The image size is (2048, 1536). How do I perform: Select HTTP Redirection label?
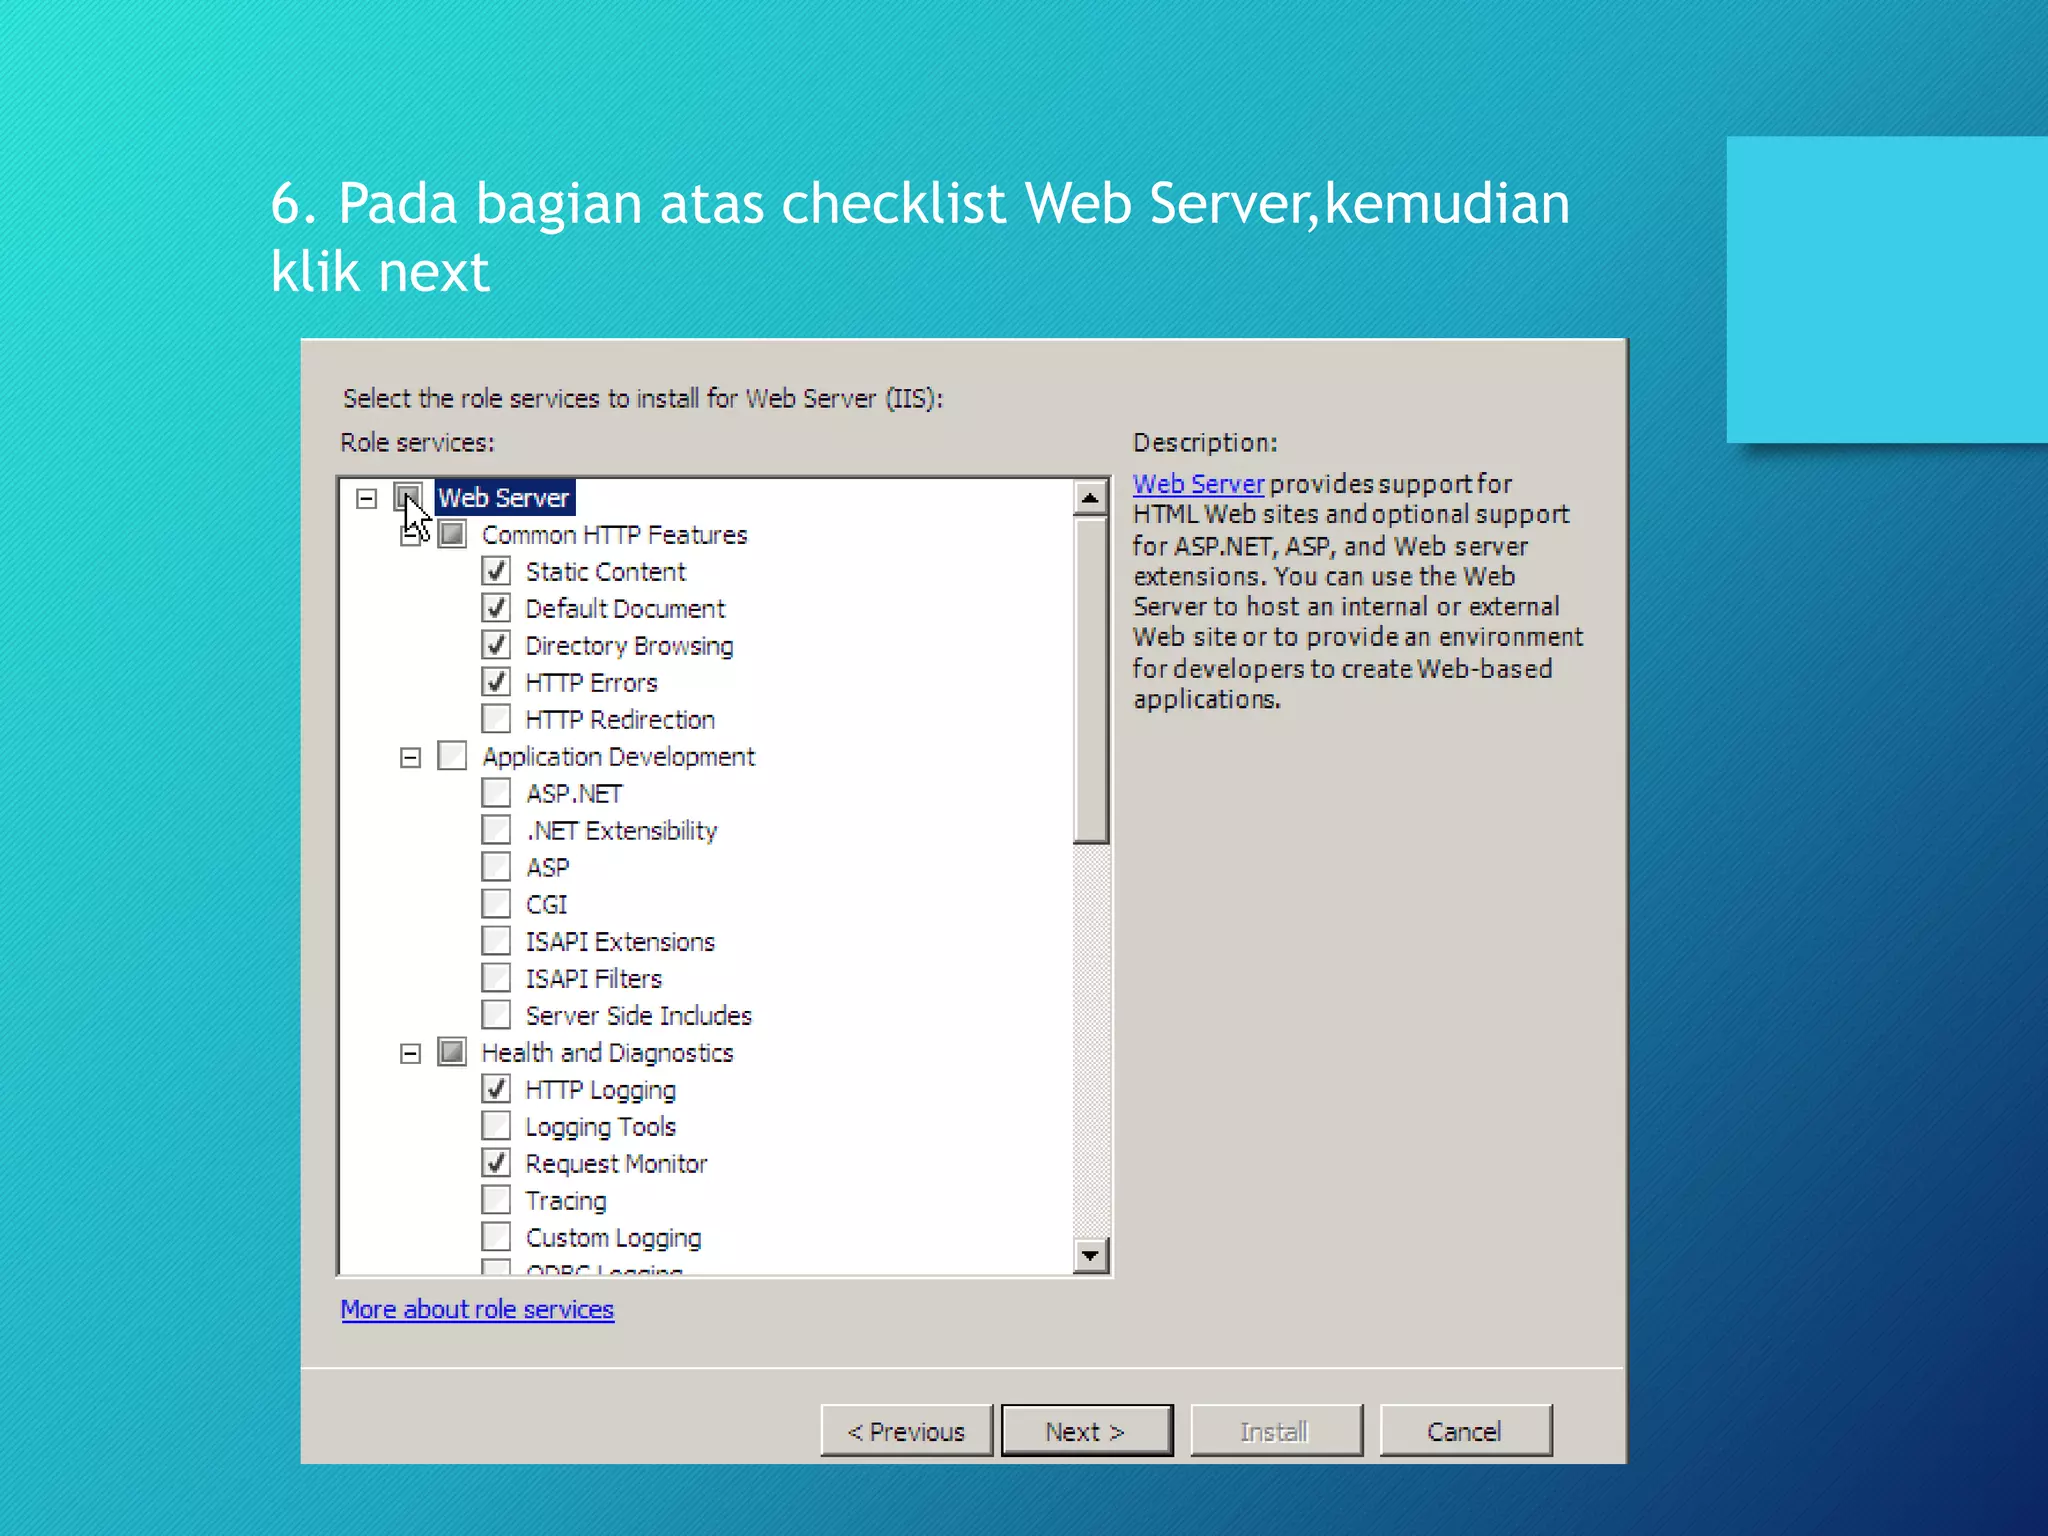pos(620,720)
